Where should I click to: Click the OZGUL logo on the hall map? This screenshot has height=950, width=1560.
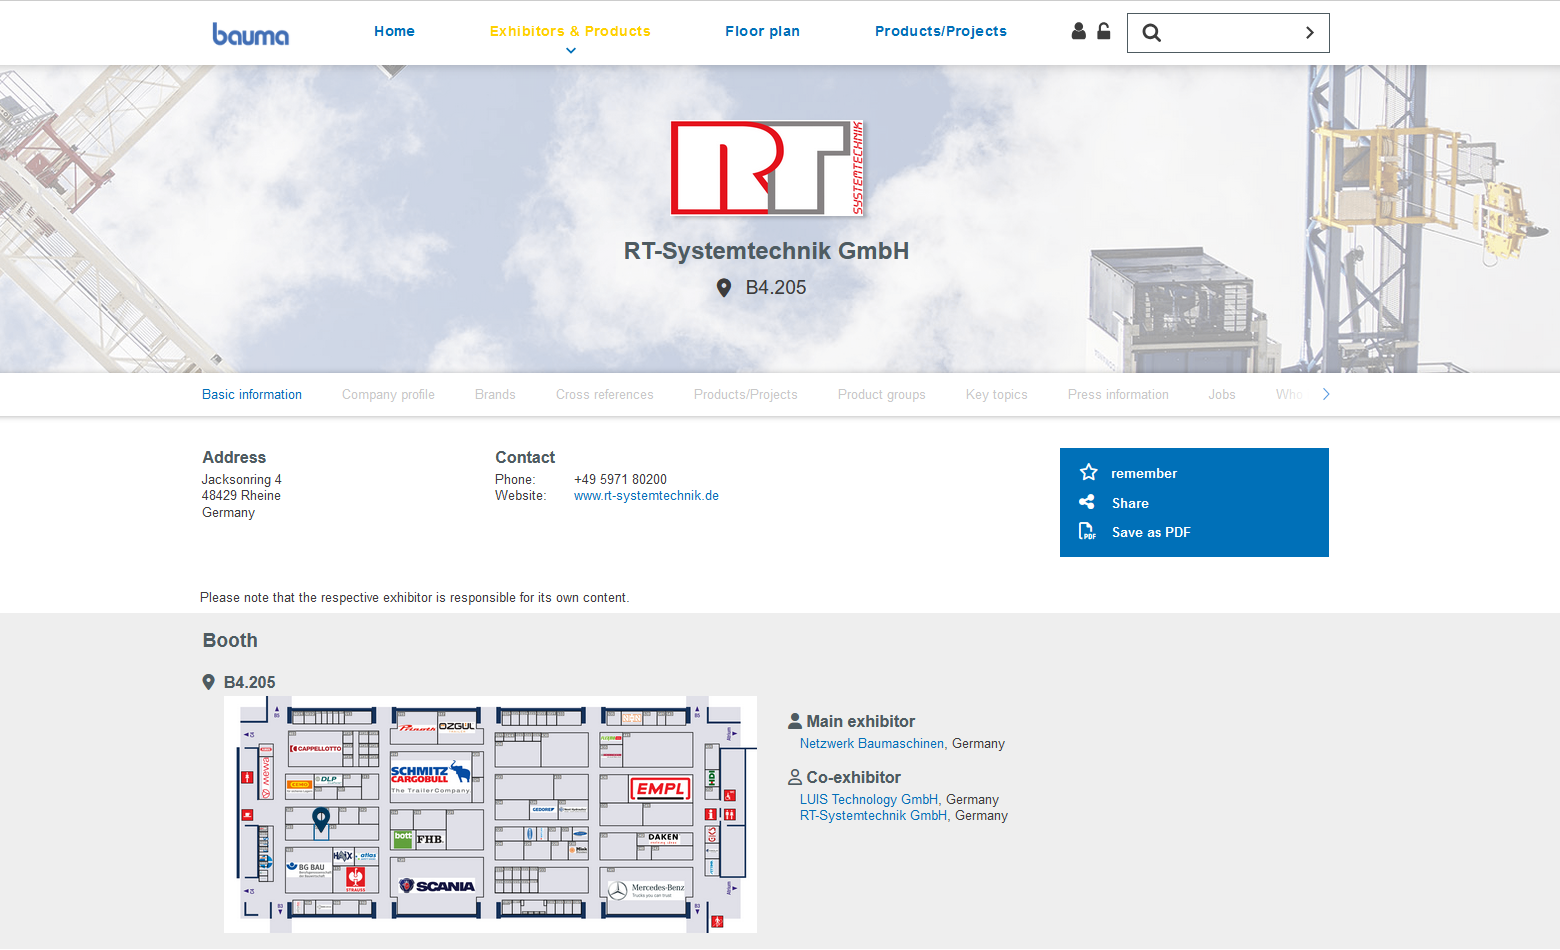tap(457, 726)
